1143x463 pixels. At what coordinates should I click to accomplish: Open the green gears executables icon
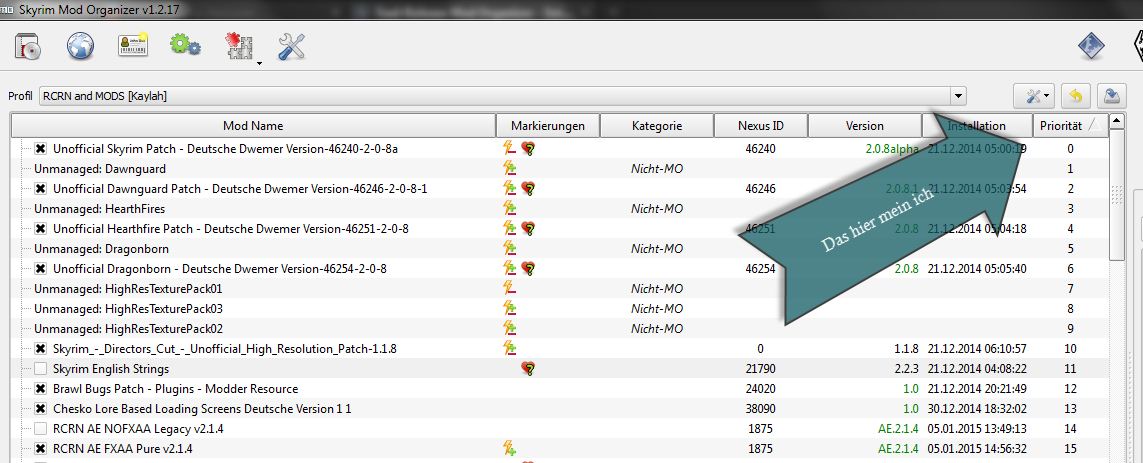click(185, 46)
